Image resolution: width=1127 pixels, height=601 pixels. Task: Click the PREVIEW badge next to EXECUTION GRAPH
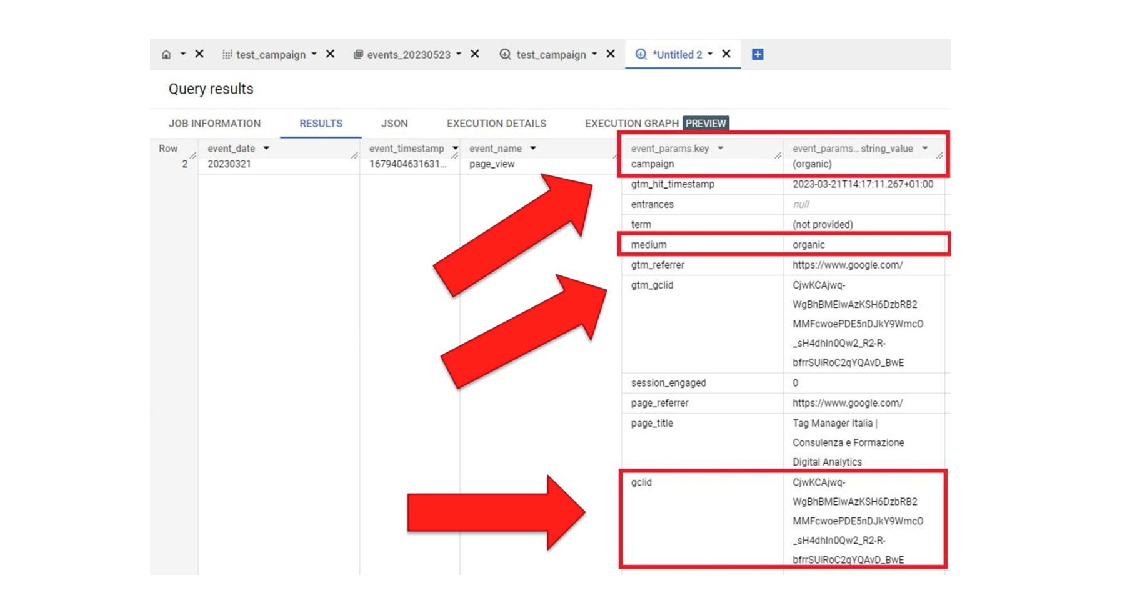point(707,123)
